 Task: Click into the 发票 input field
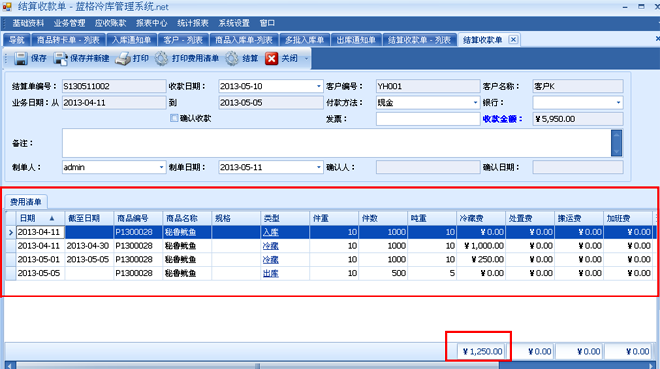coord(428,119)
